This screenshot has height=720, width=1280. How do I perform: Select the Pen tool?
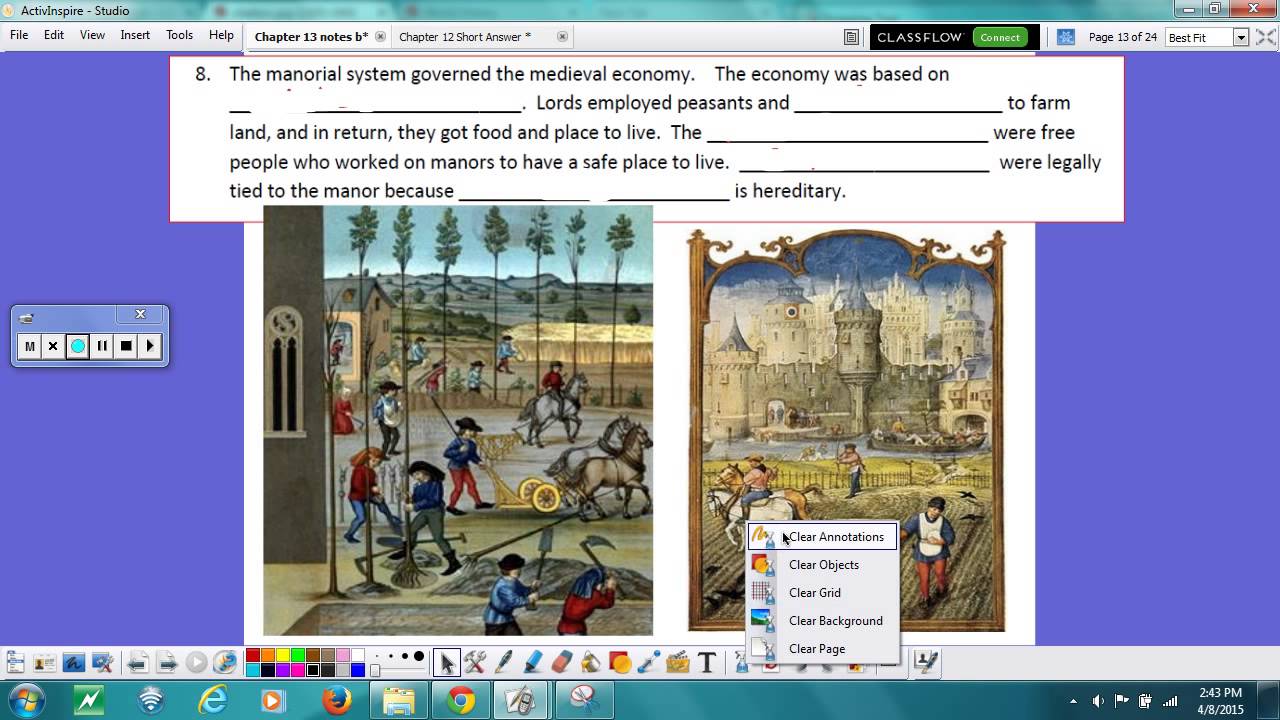(x=503, y=662)
